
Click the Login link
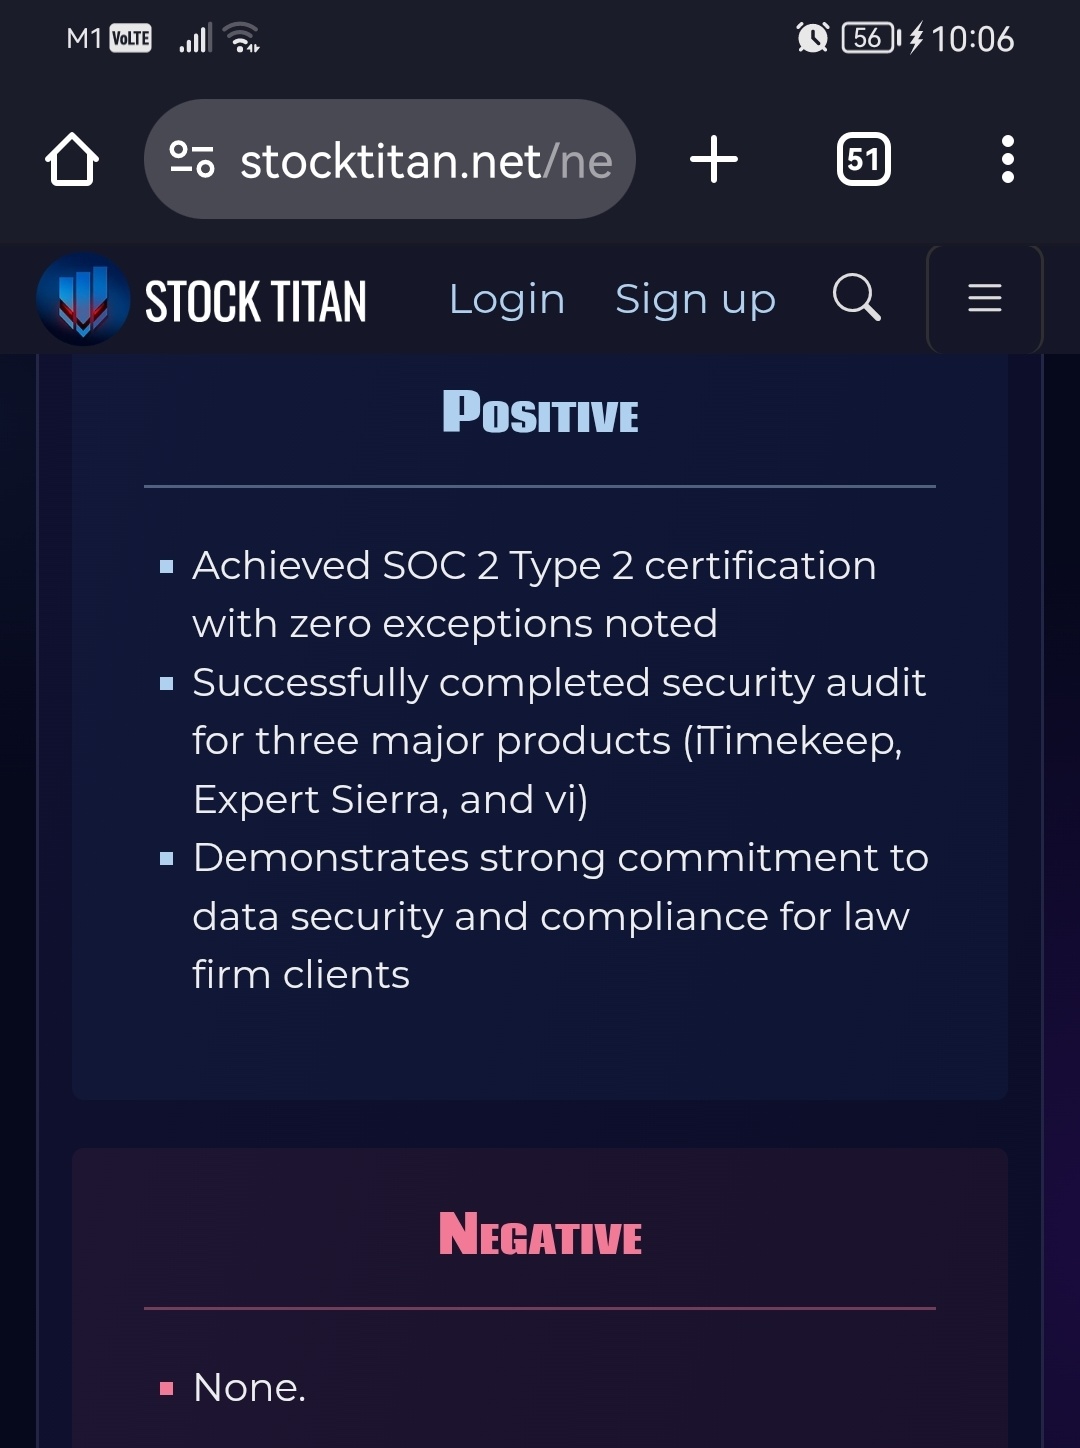(507, 299)
